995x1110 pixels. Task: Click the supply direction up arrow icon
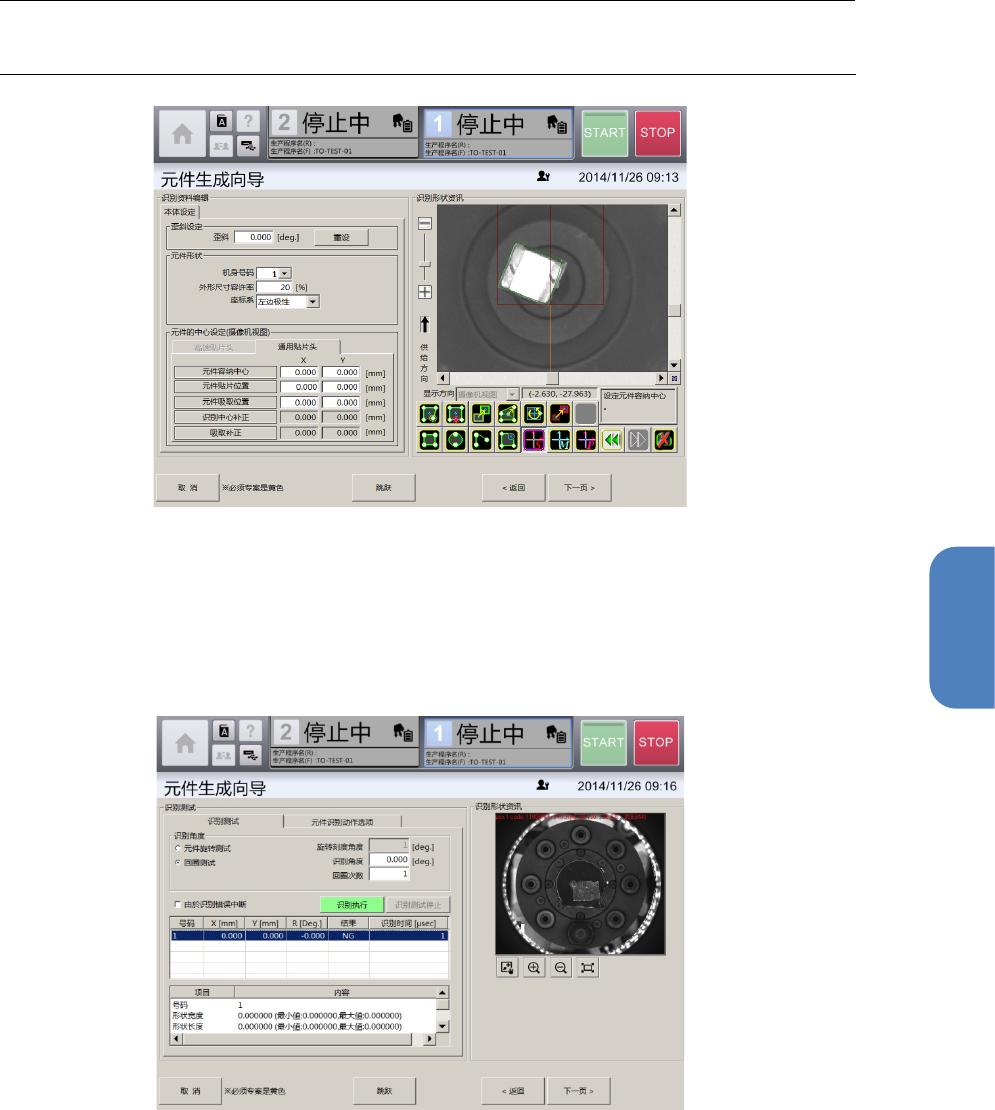pos(425,324)
